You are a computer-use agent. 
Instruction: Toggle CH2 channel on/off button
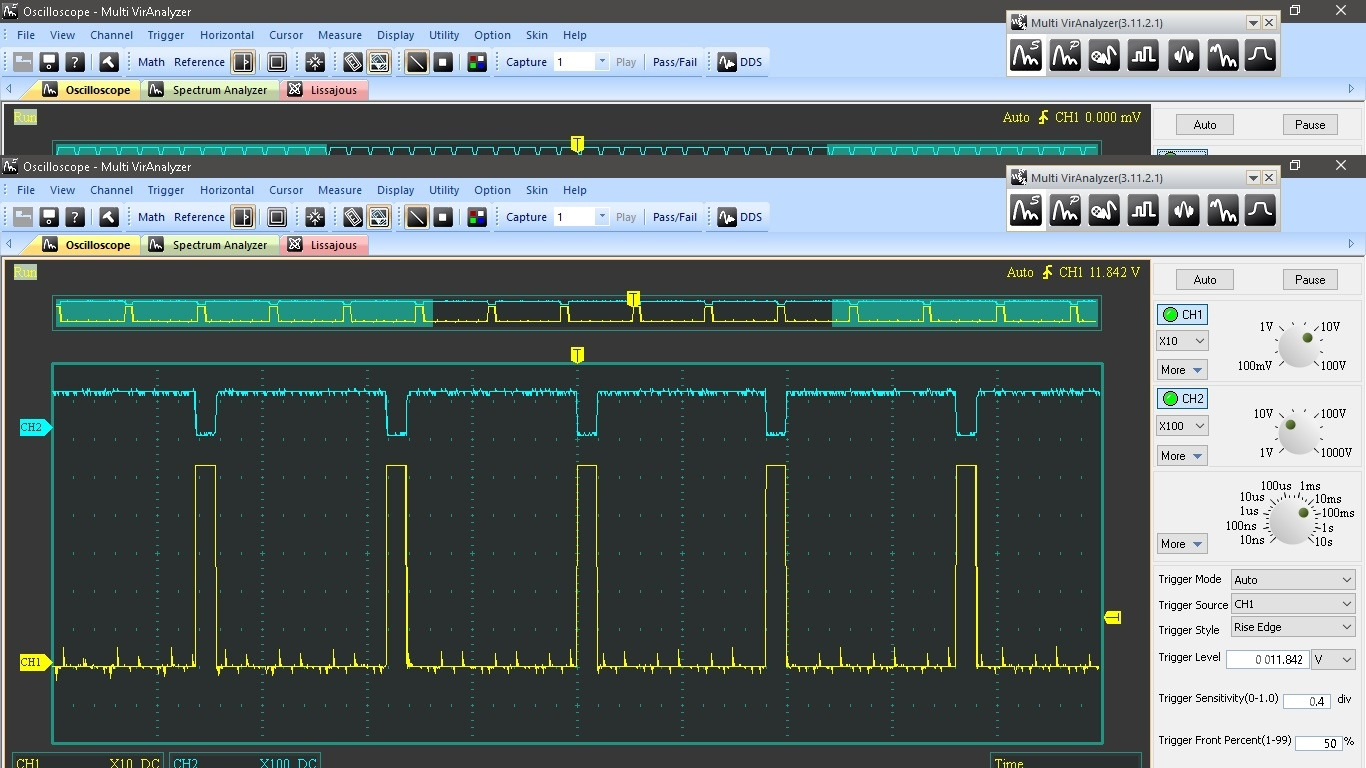pos(1182,398)
